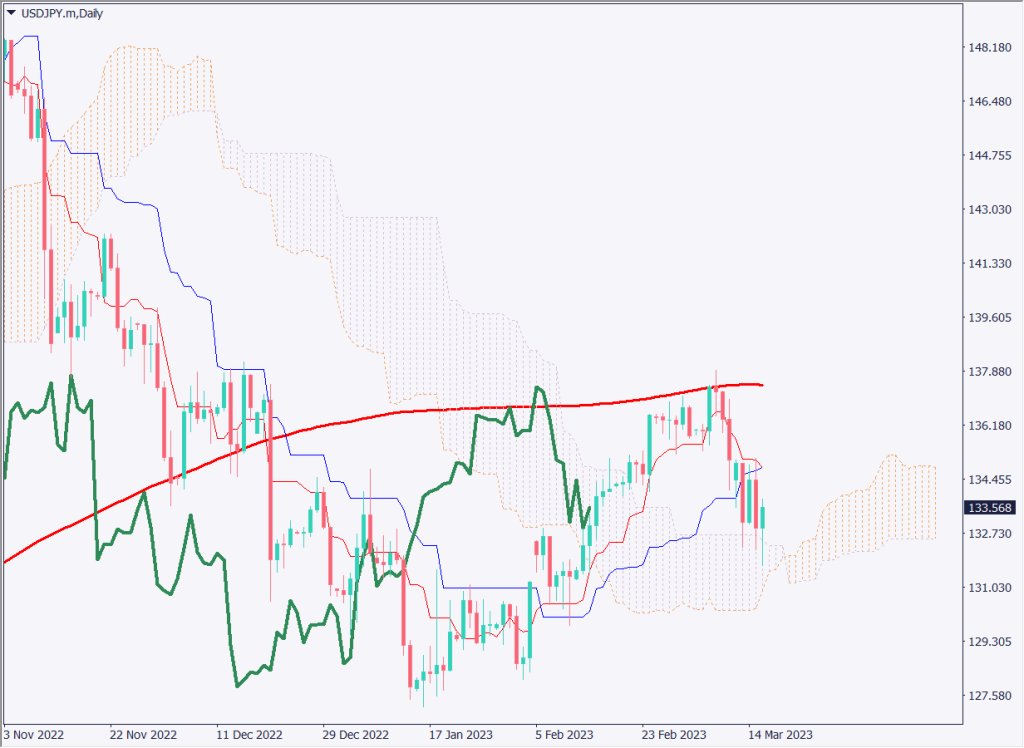Viewport: 1024px width, 748px height.
Task: Click the 131.030 price axis label
Action: (x=986, y=587)
